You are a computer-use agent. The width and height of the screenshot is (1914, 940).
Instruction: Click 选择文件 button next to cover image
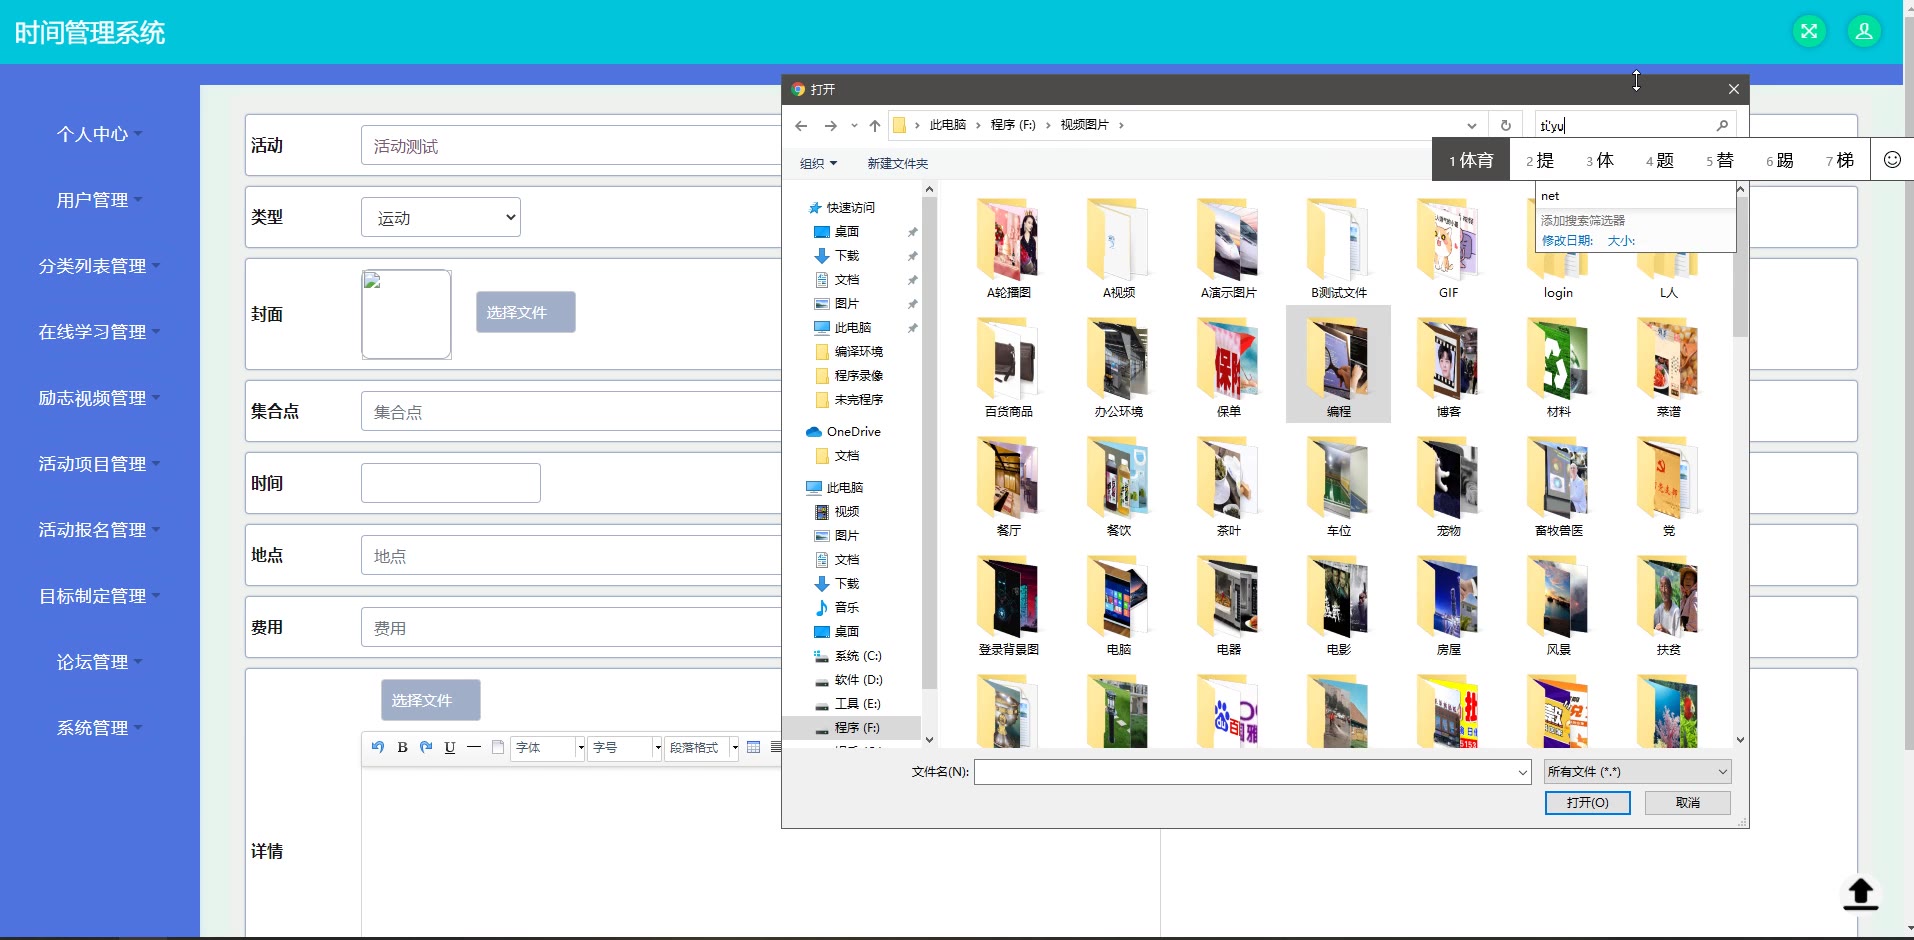[x=526, y=312]
